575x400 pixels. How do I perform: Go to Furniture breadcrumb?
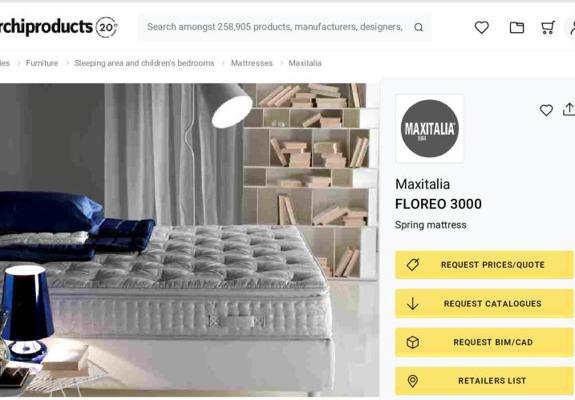tap(42, 63)
